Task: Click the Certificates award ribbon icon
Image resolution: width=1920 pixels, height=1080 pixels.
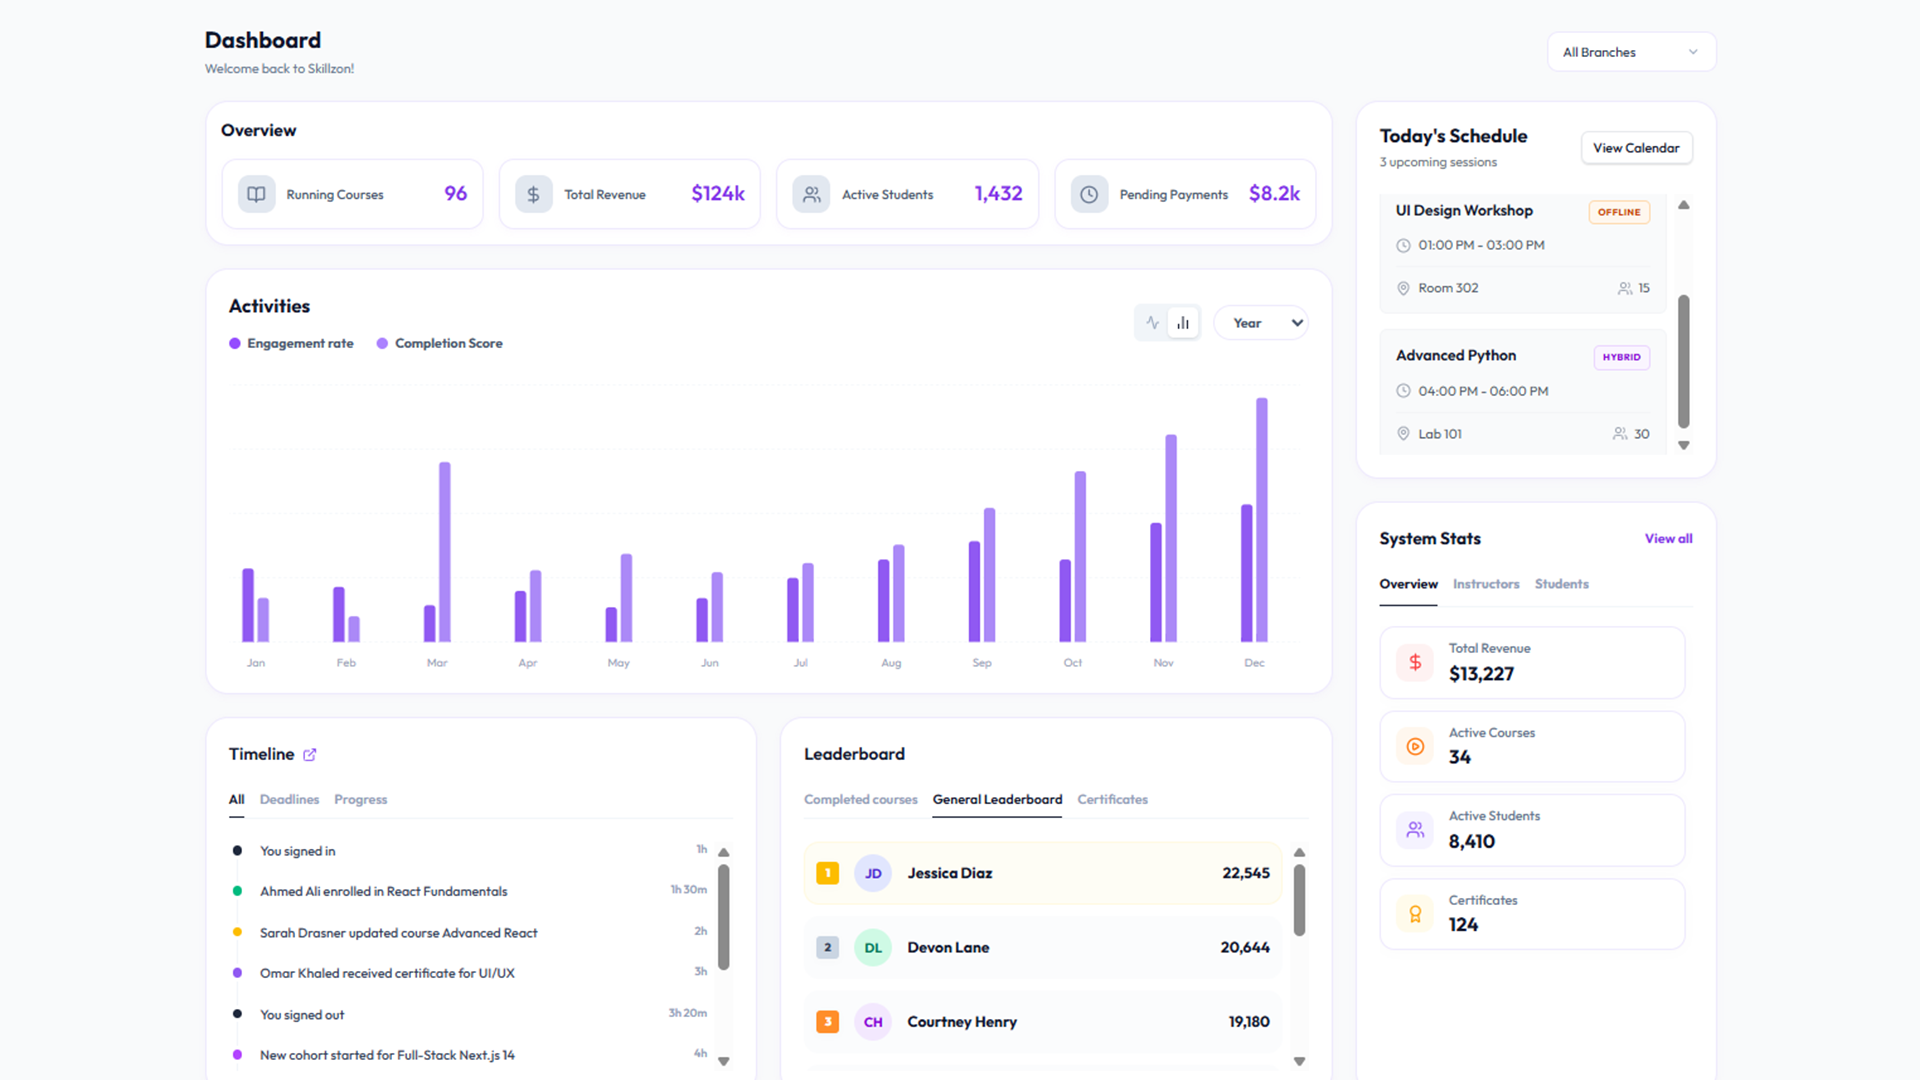Action: [x=1415, y=914]
